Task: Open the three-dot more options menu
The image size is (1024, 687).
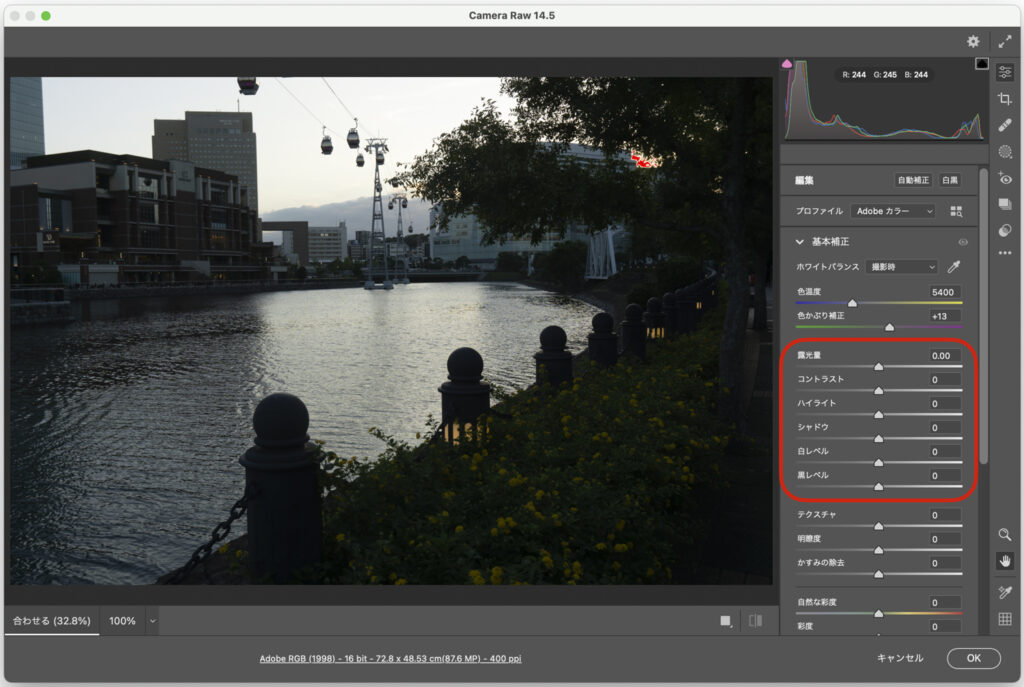Action: [x=1005, y=253]
